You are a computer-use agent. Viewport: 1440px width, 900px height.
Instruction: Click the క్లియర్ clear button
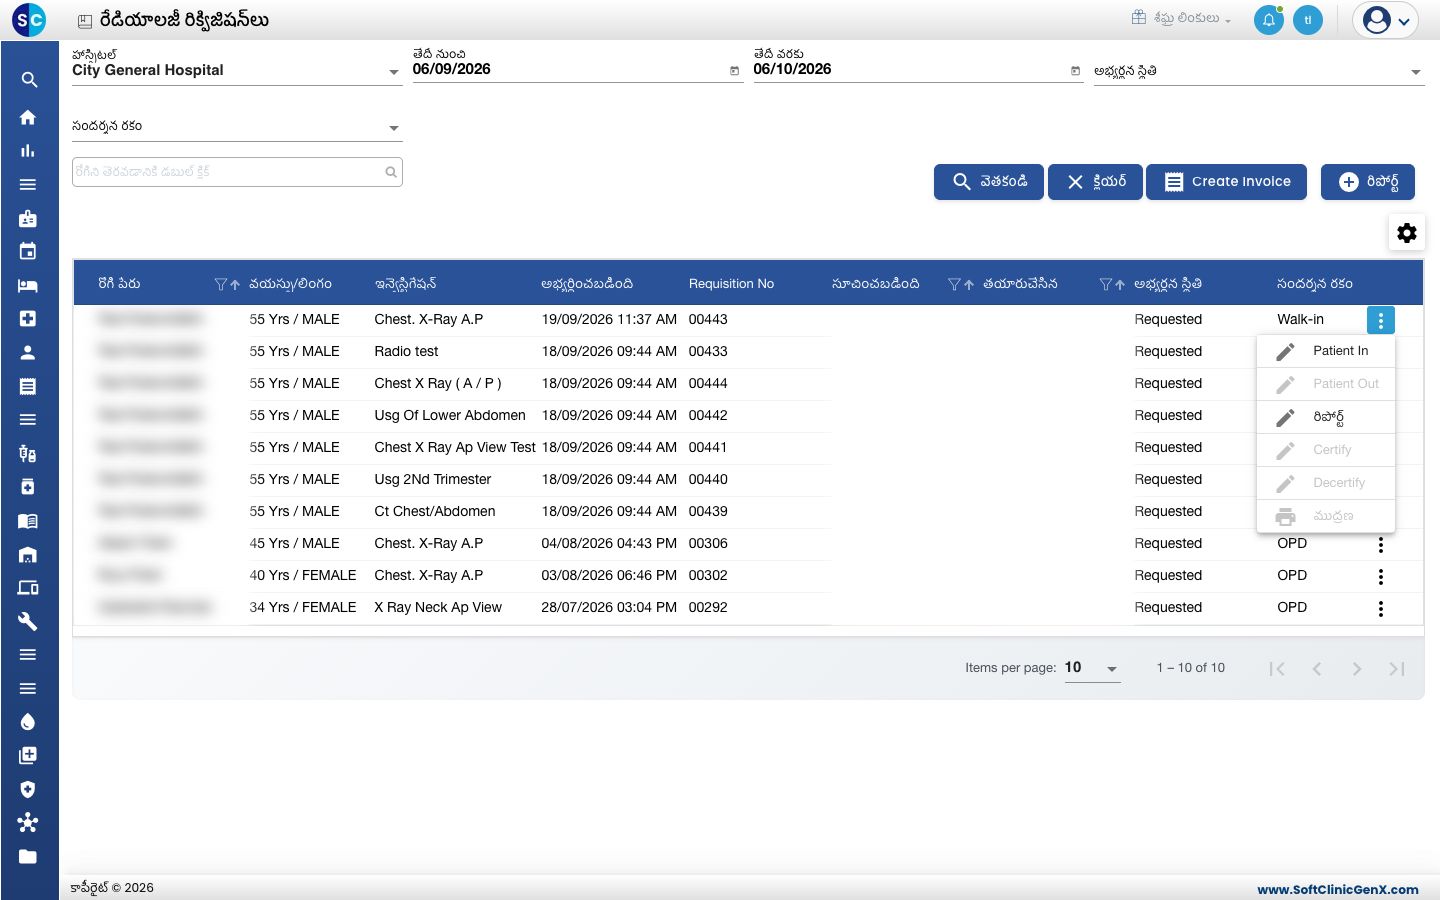tap(1095, 182)
